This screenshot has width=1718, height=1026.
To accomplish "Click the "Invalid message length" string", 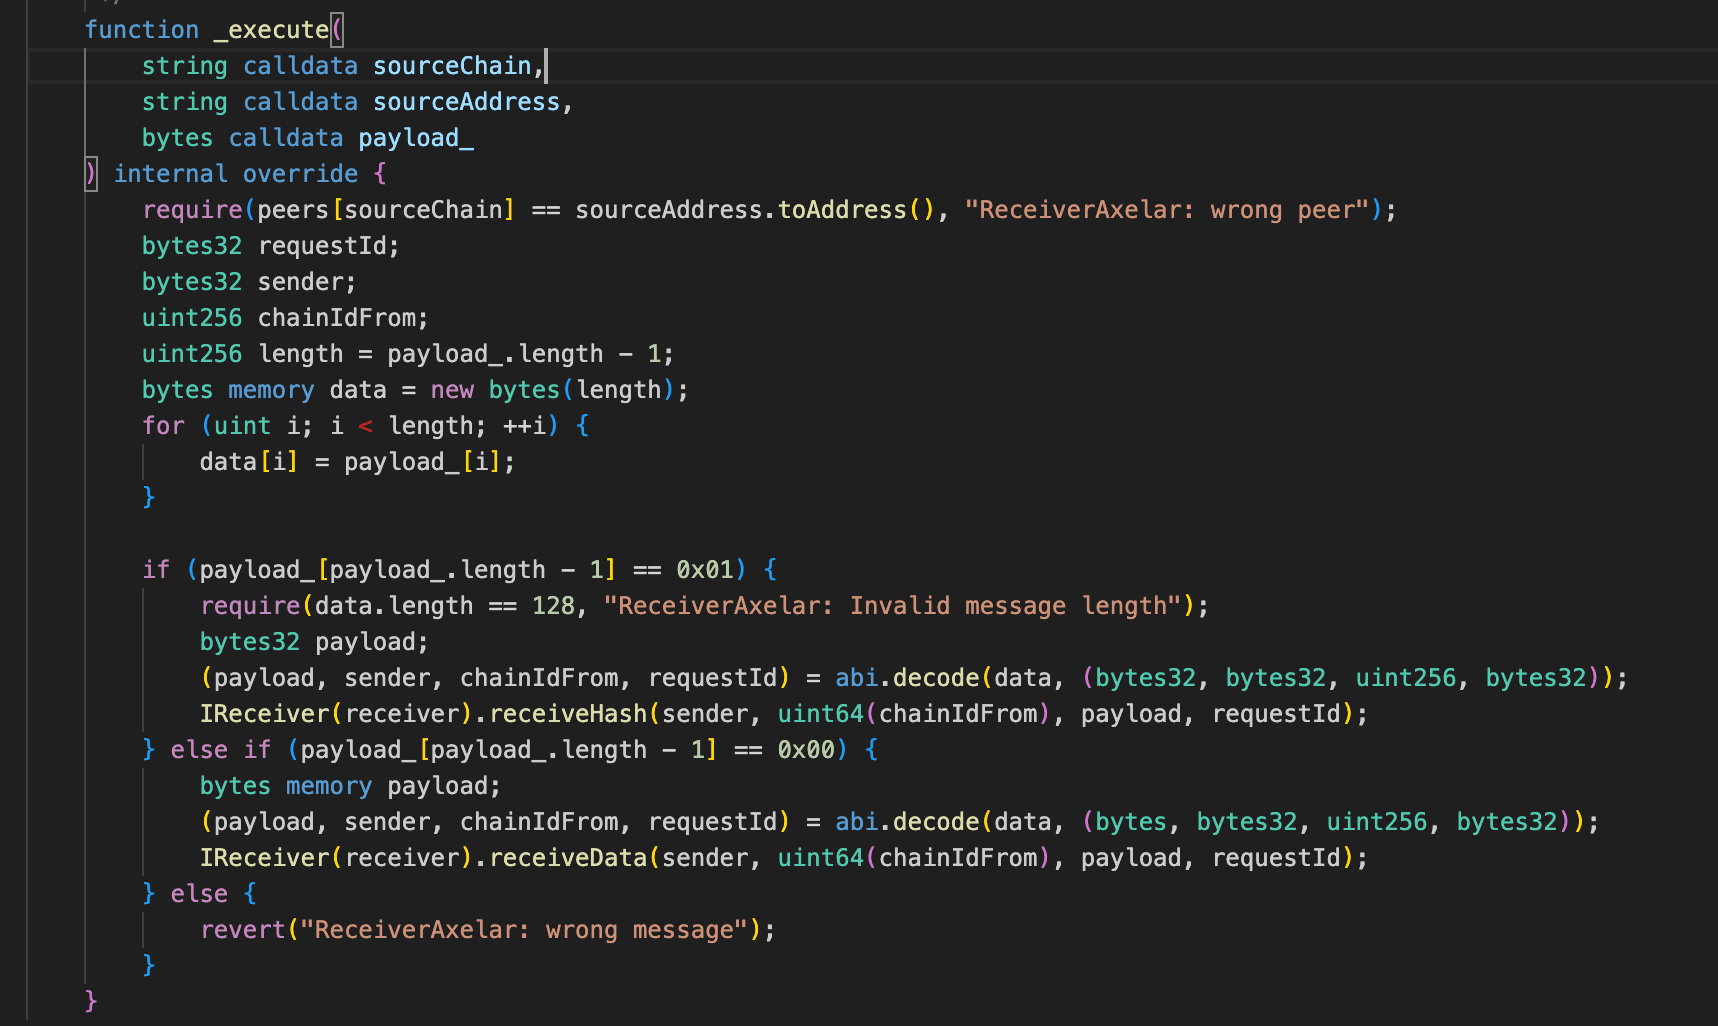I will coord(893,606).
